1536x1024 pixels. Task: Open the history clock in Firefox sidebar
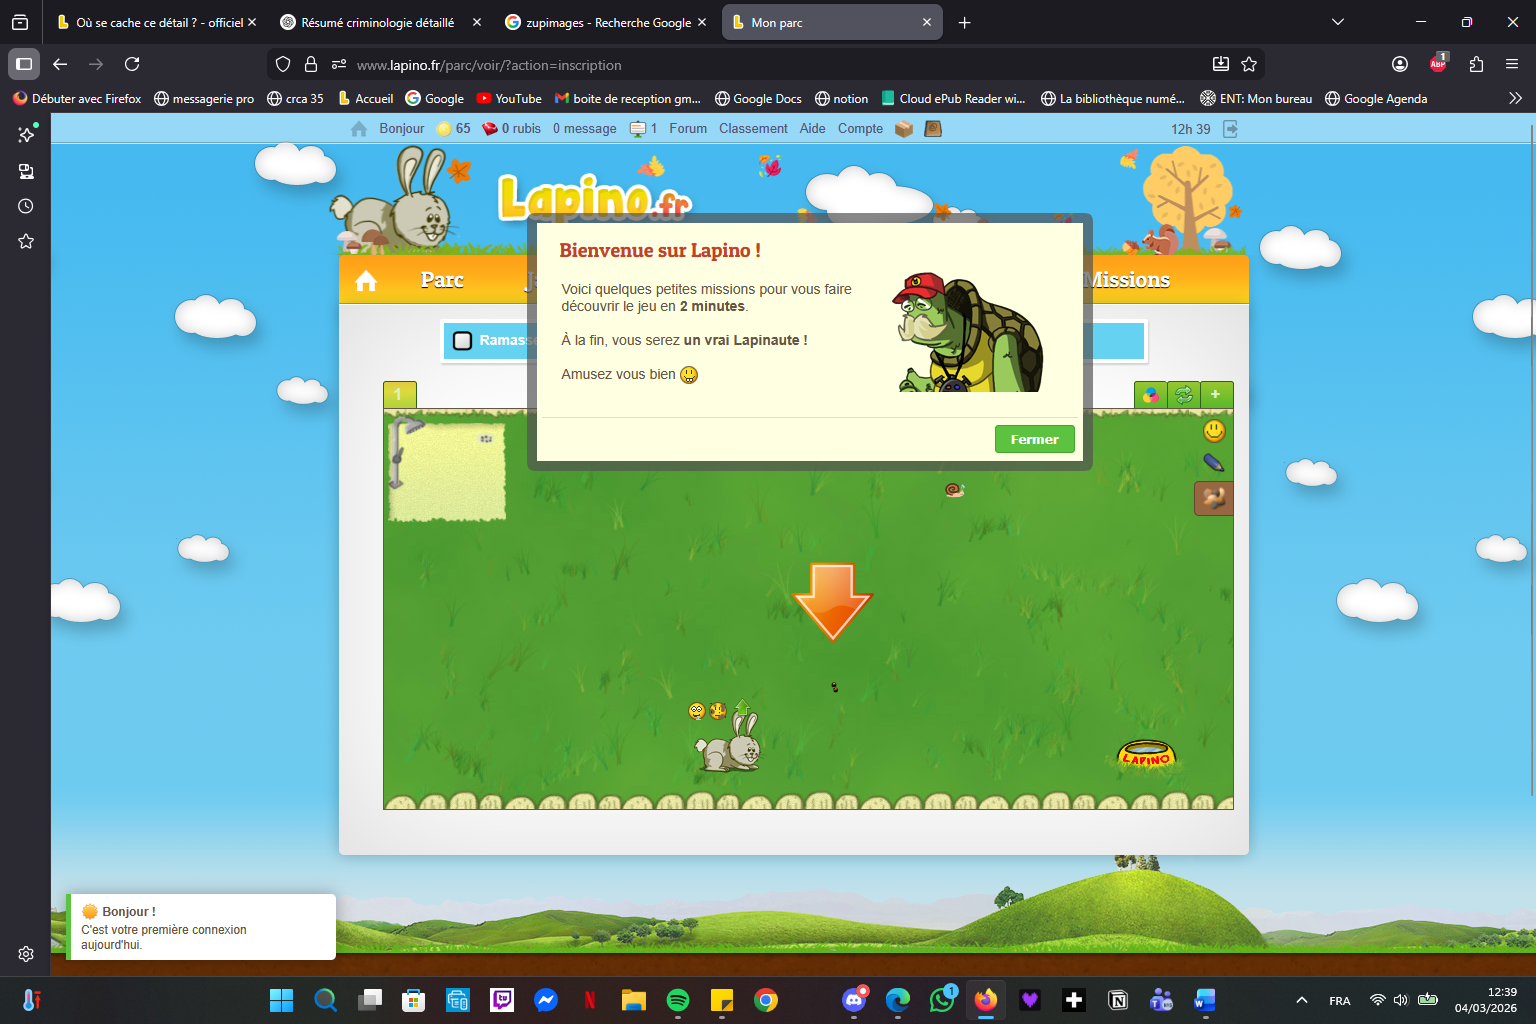[x=26, y=206]
